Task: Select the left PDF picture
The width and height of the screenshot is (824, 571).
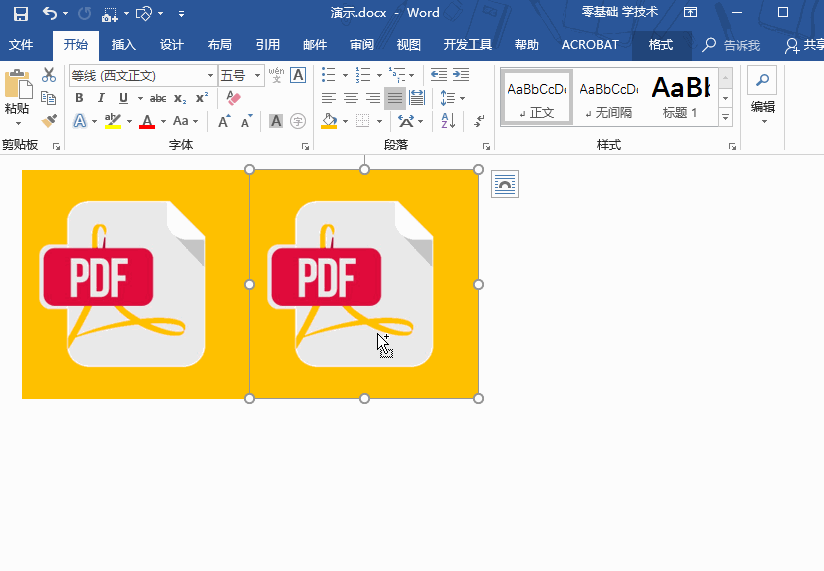Action: (136, 284)
